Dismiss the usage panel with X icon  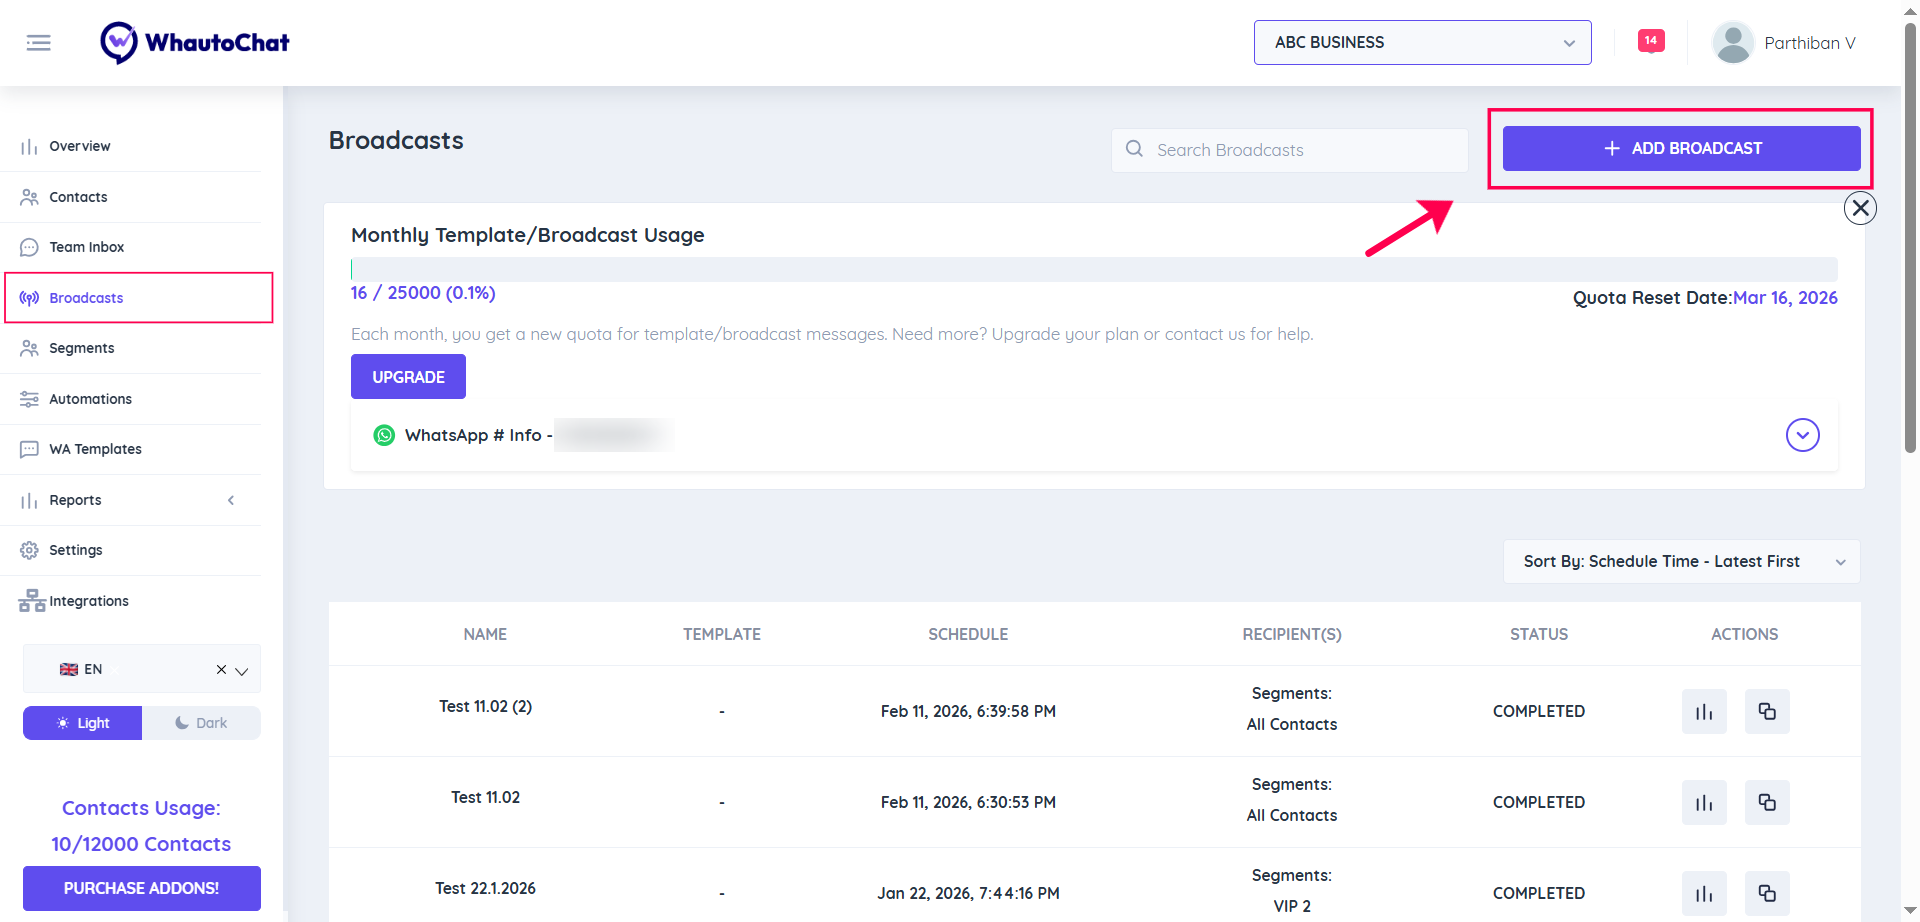(x=1859, y=208)
